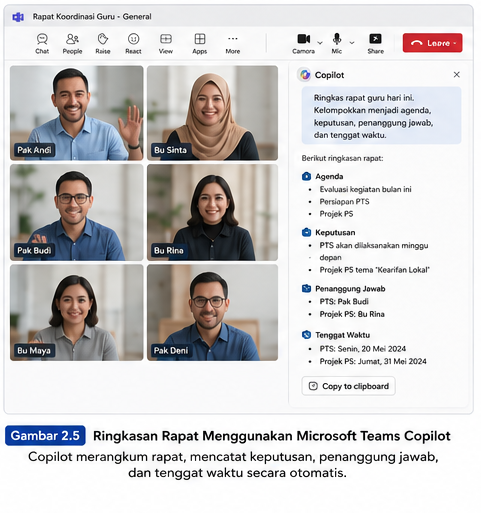Change the meeting View layout
The width and height of the screenshot is (481, 513).
[166, 44]
